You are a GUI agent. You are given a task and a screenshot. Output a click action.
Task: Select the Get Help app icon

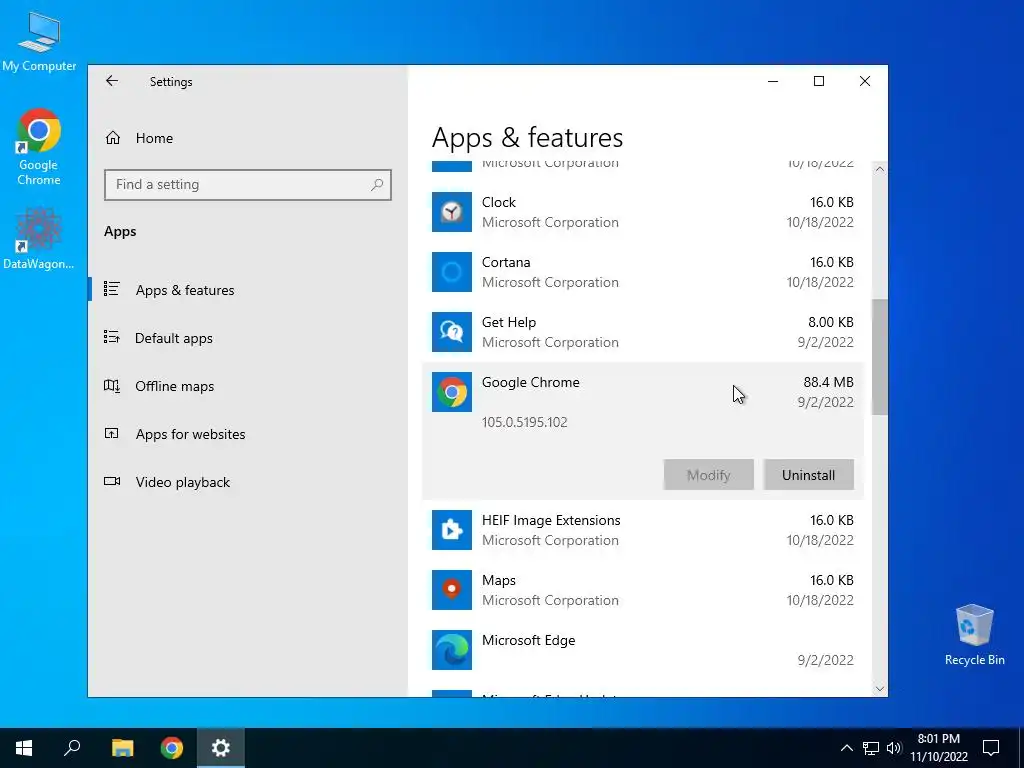click(x=451, y=332)
